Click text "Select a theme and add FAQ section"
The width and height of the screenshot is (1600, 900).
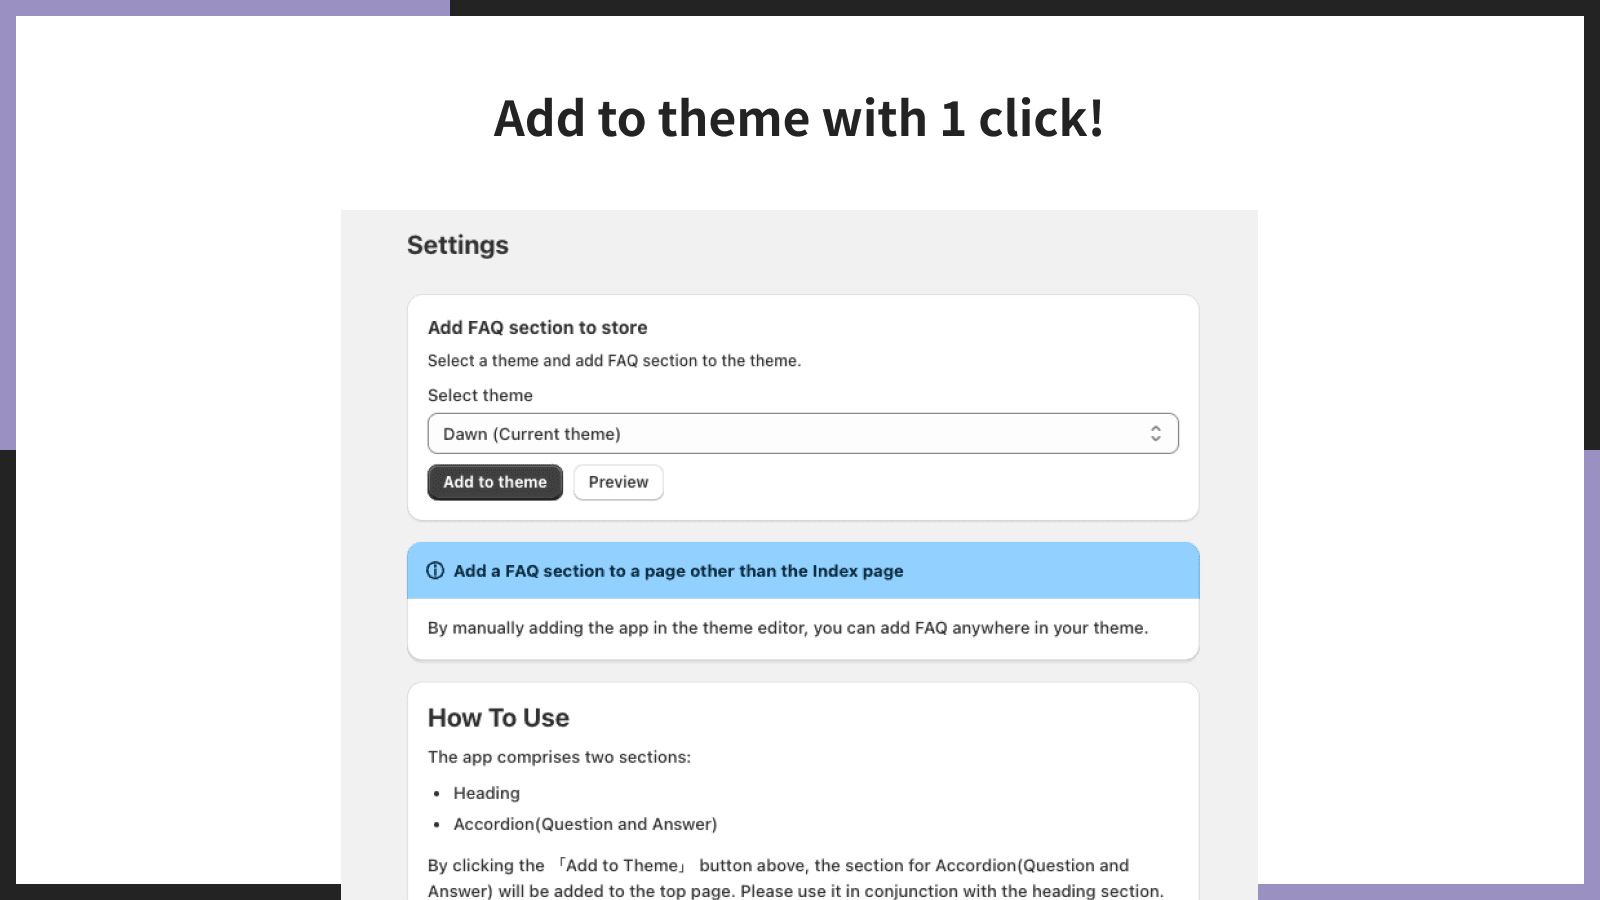(614, 361)
